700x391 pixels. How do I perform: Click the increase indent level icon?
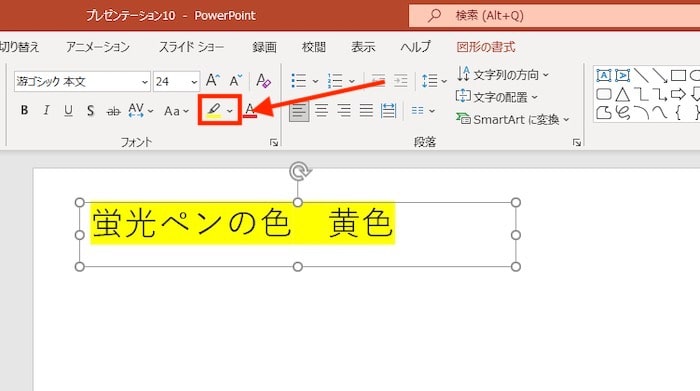click(x=400, y=81)
